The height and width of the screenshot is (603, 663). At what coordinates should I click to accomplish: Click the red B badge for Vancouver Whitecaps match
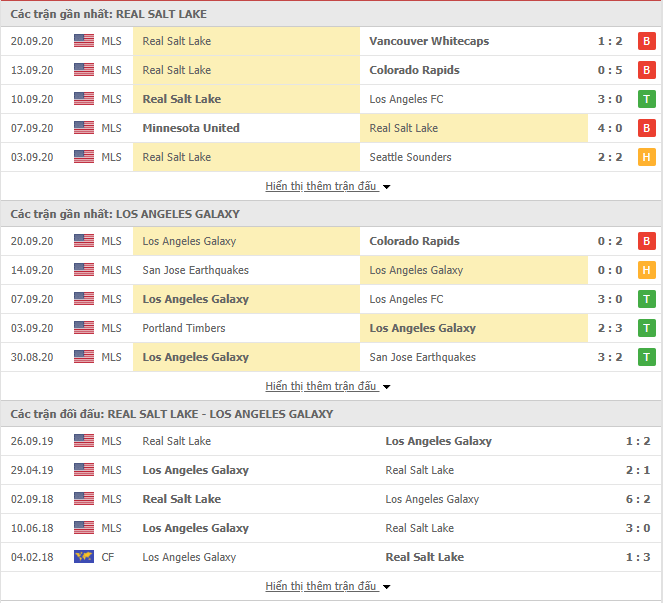(647, 41)
